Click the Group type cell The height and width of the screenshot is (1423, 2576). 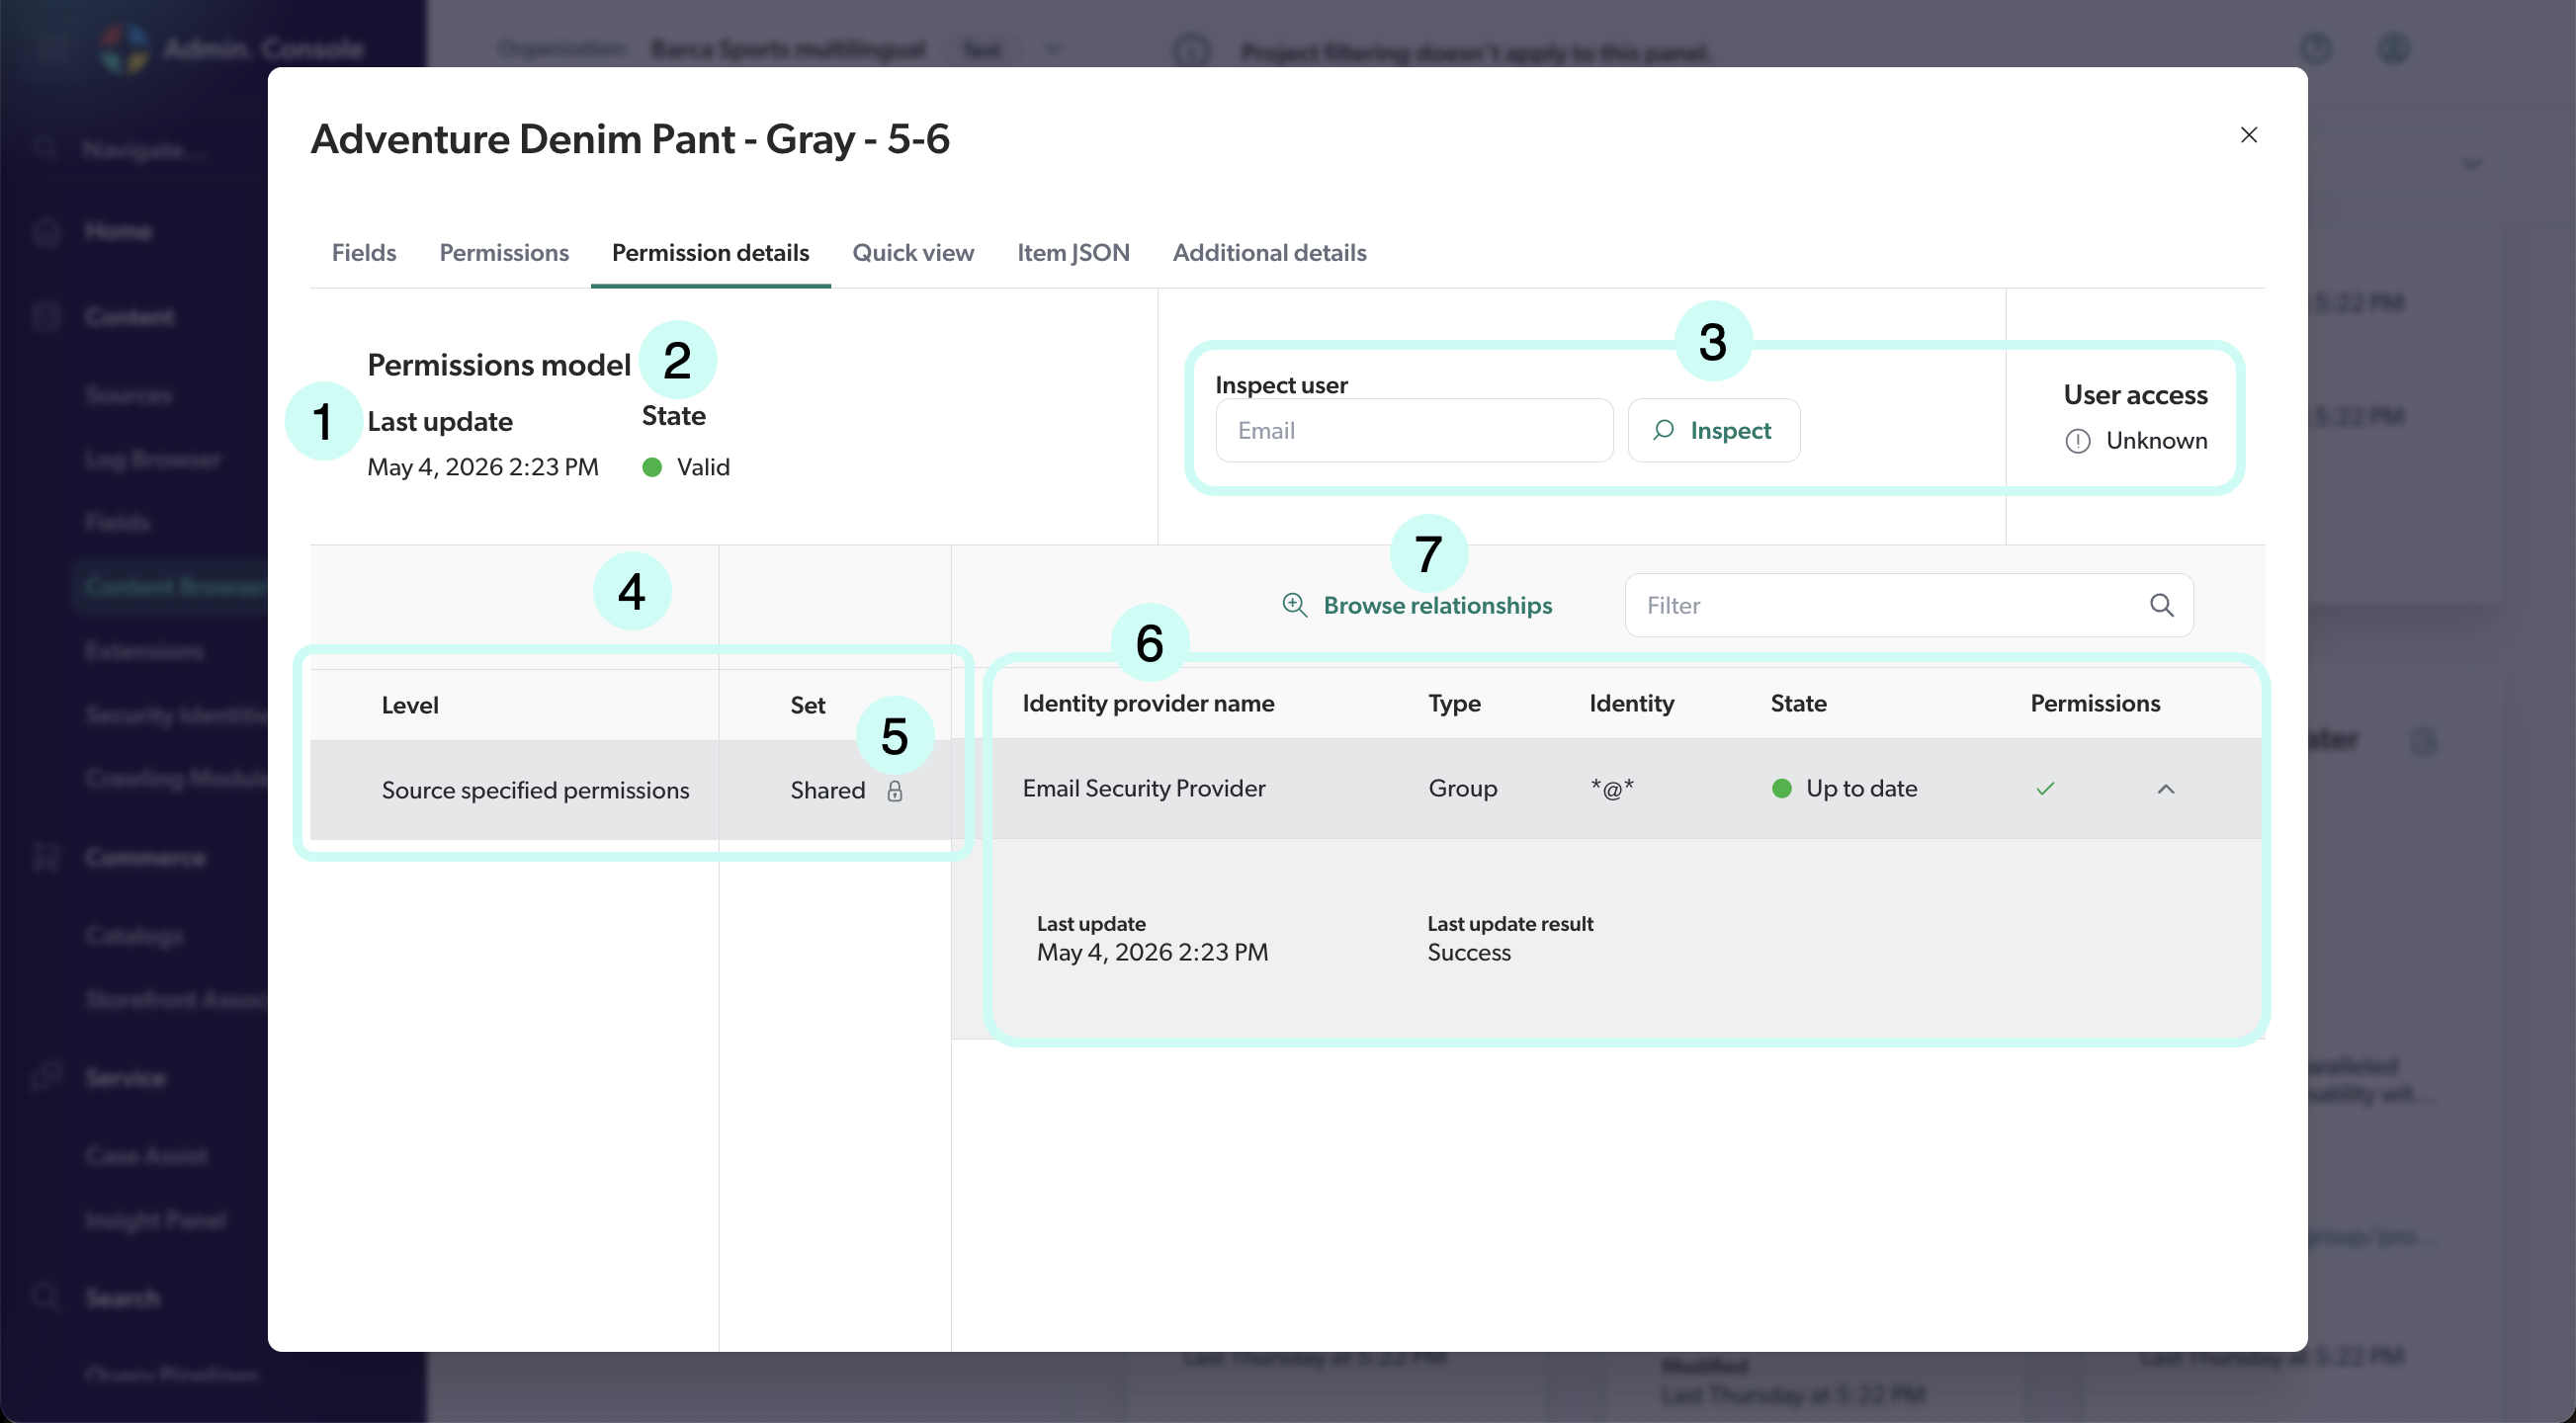(x=1462, y=788)
